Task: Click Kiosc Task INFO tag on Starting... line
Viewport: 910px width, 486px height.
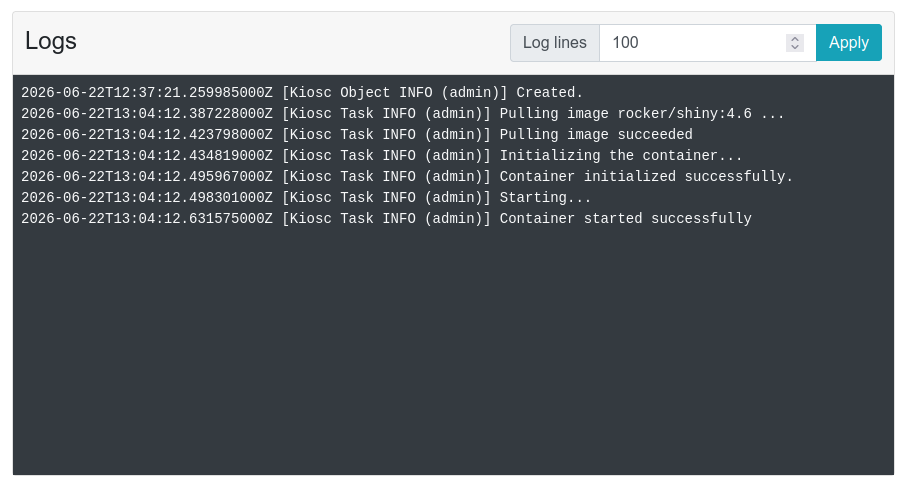Action: (353, 197)
